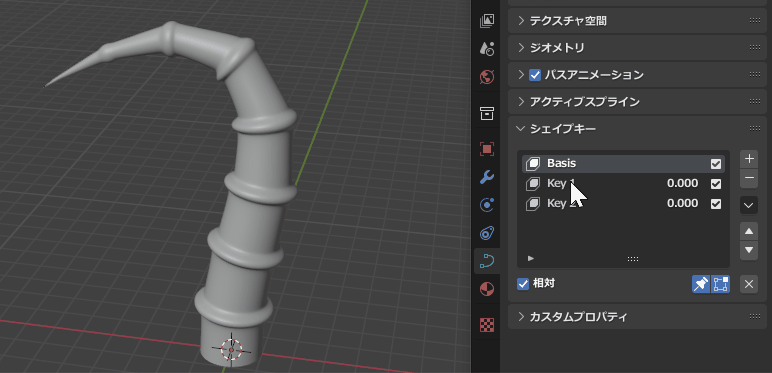Toggle shape key edit mode button

click(721, 284)
